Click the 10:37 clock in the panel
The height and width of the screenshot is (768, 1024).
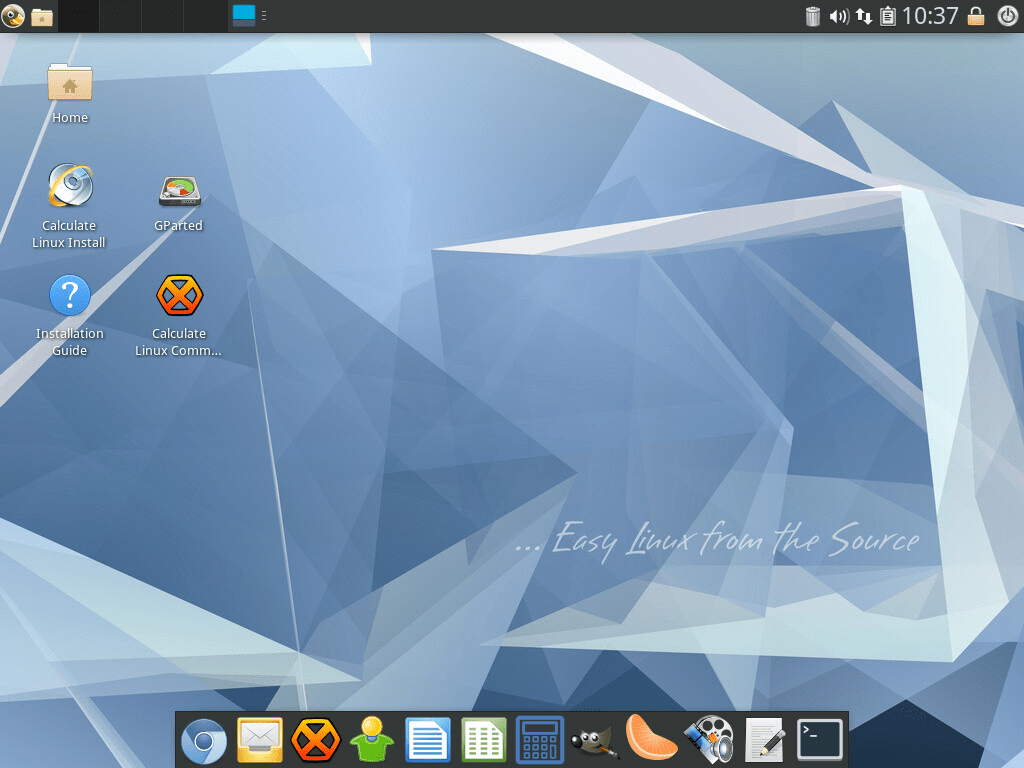[x=930, y=16]
